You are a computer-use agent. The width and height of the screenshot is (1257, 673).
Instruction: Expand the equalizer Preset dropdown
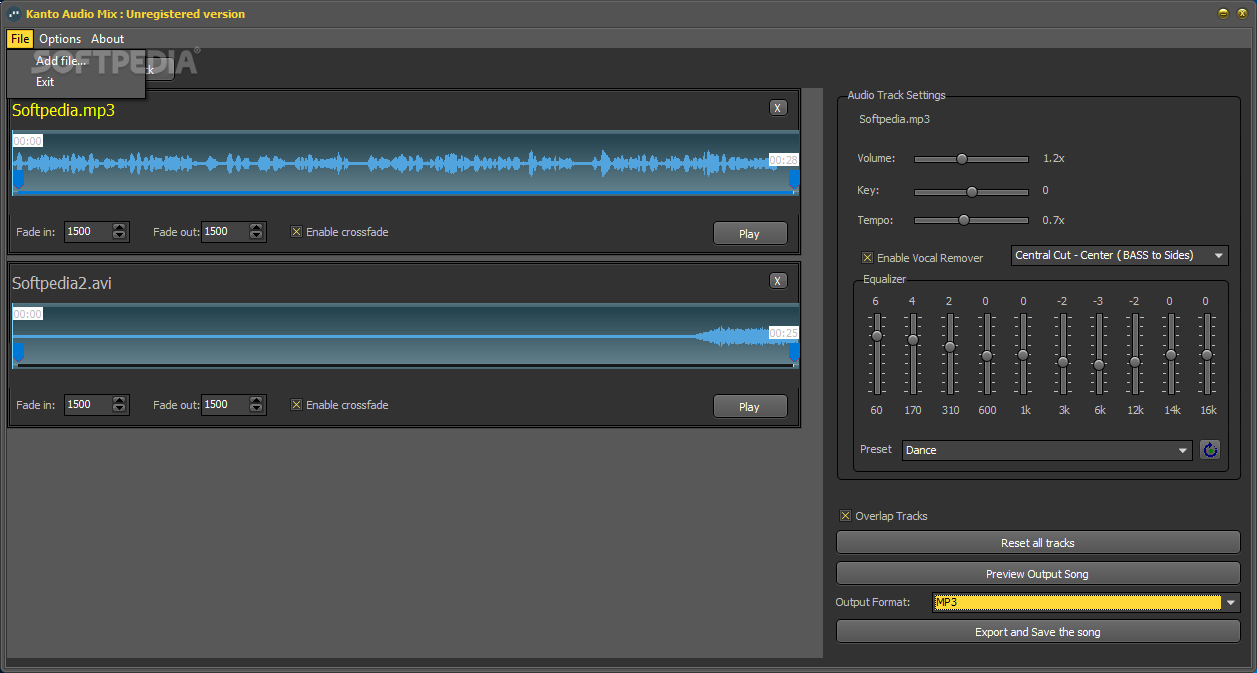1047,450
